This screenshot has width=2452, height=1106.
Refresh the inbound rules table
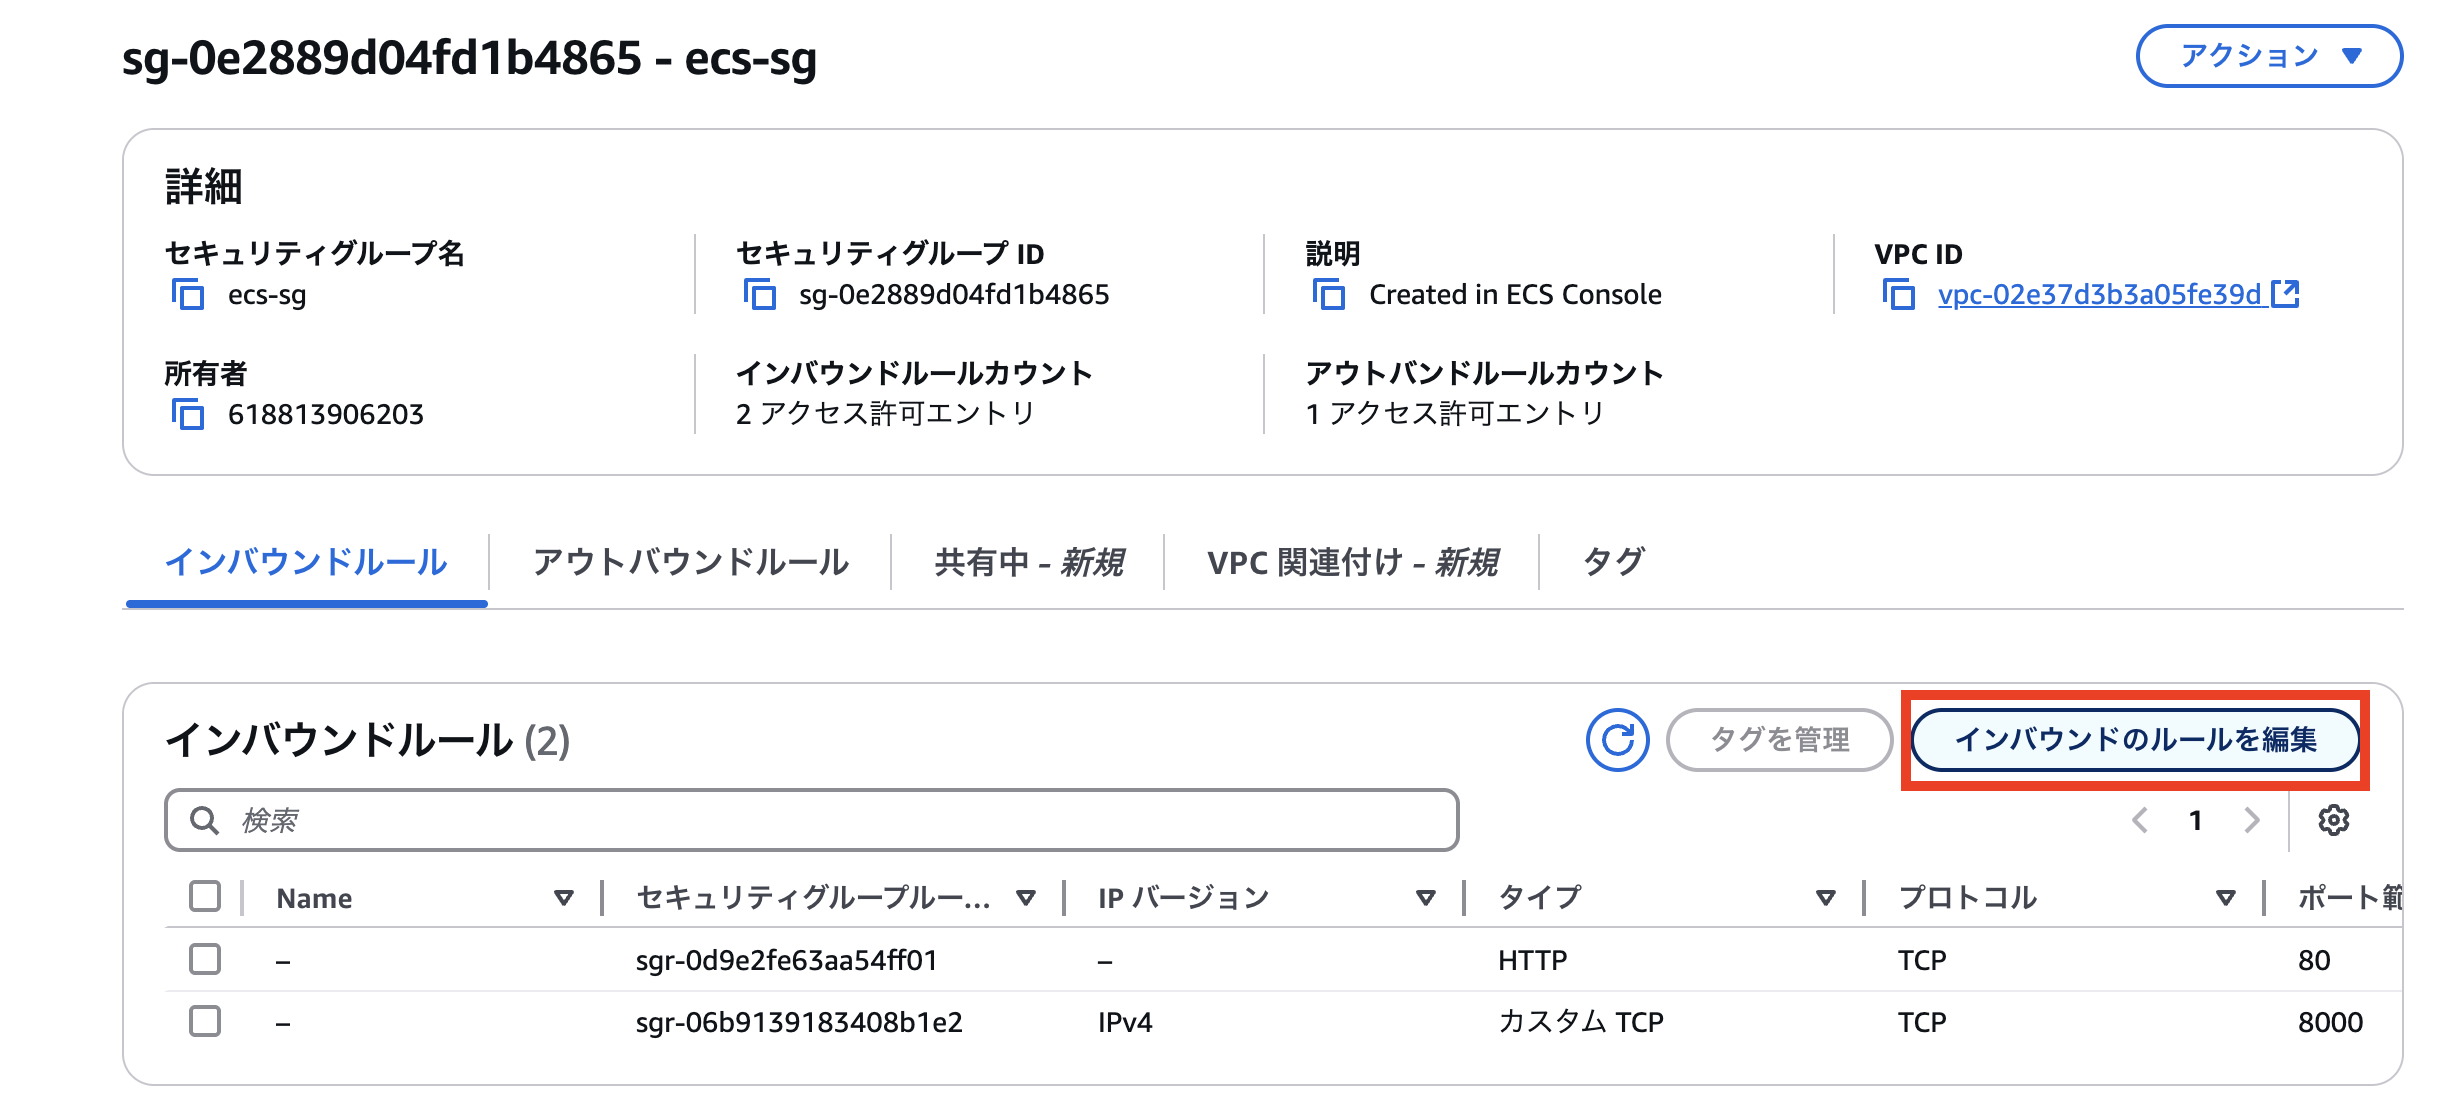[x=1617, y=740]
